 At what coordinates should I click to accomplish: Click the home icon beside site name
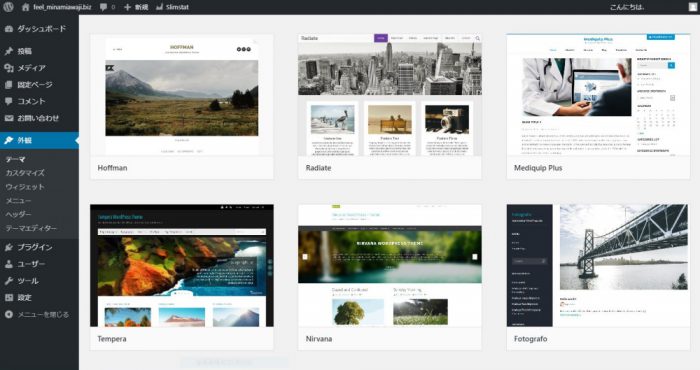[x=25, y=7]
